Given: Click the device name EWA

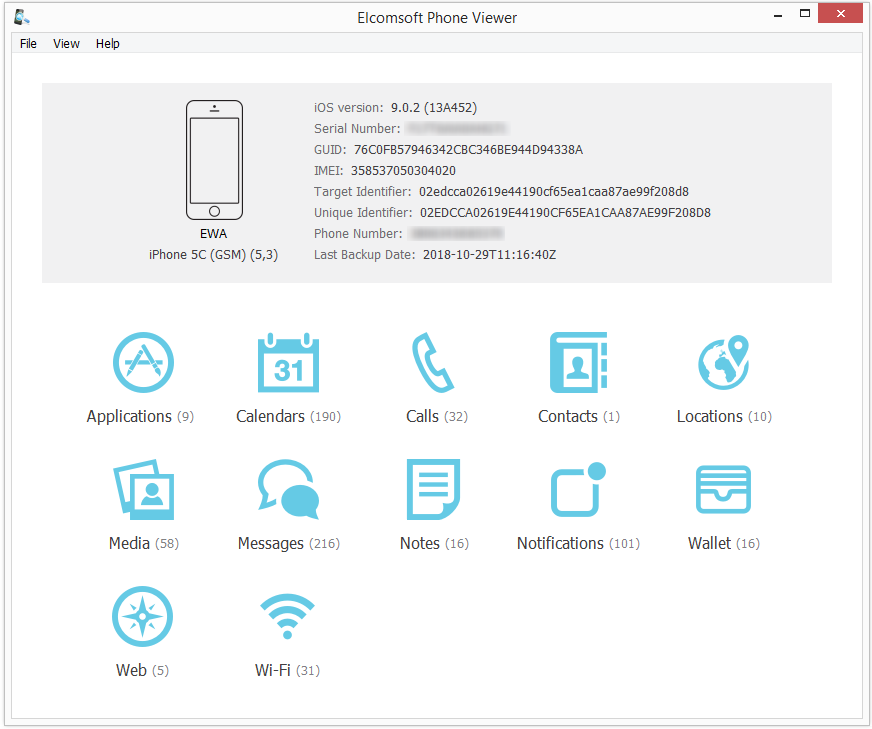Looking at the screenshot, I should (x=214, y=234).
